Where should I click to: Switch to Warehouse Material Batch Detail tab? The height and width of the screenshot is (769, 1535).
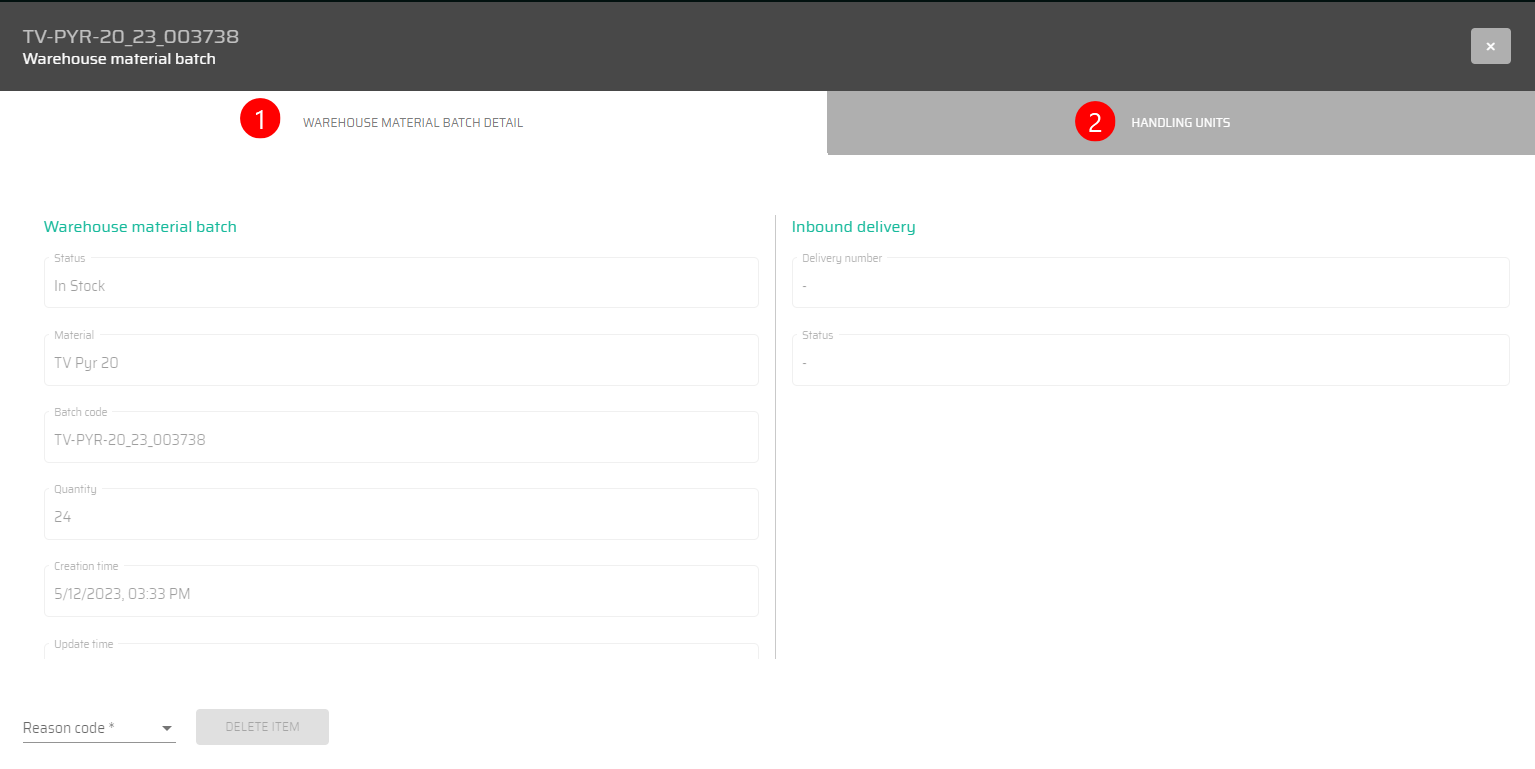[x=412, y=123]
